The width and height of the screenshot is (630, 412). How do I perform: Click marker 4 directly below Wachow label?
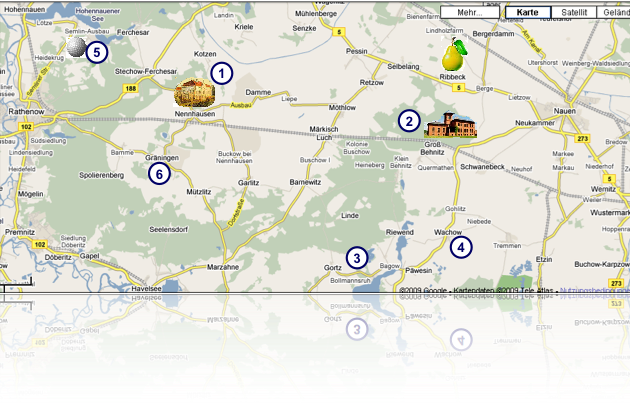click(x=459, y=246)
